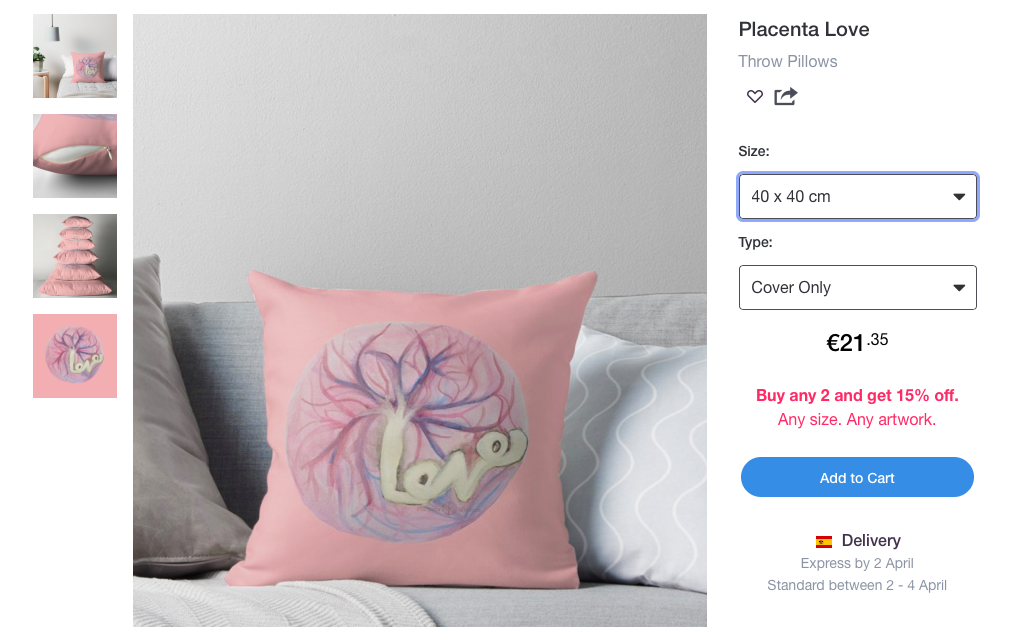The width and height of the screenshot is (1019, 627).
Task: Select the stacked pillows thumbnail
Action: coord(75,256)
